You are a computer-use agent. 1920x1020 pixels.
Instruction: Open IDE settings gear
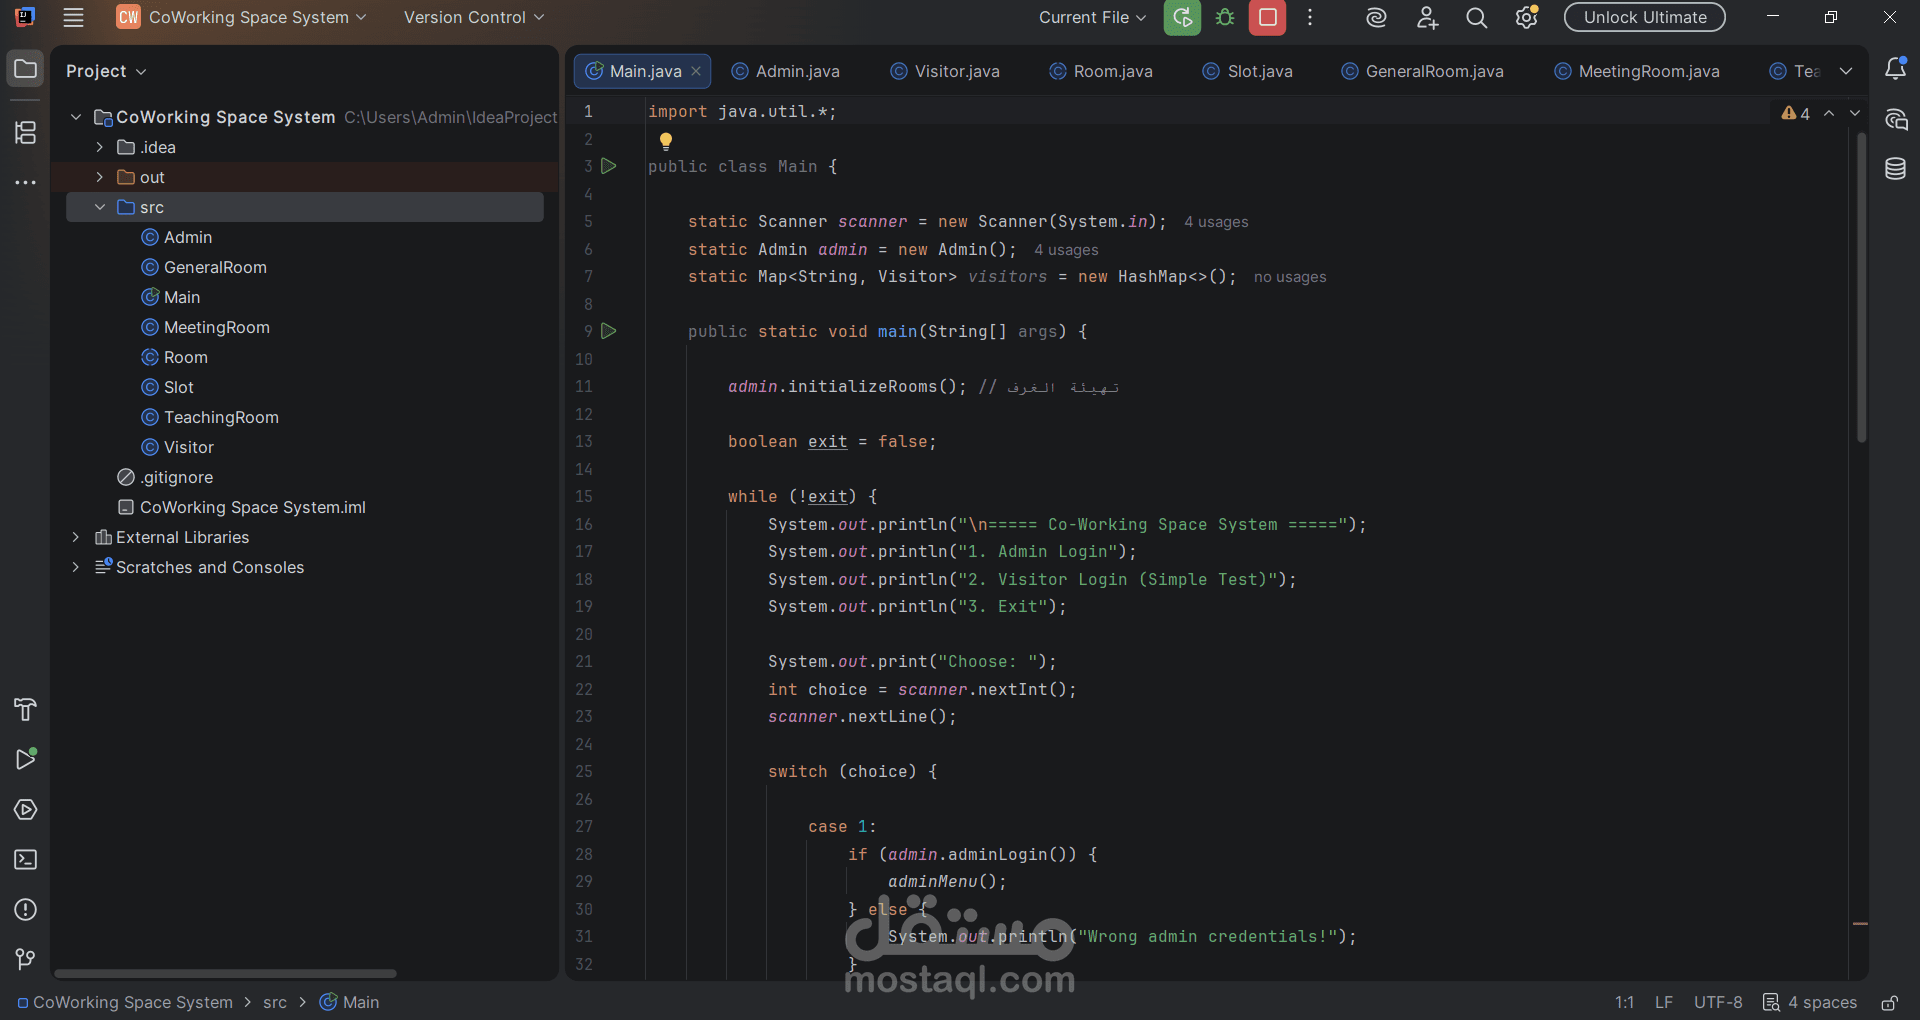1526,17
